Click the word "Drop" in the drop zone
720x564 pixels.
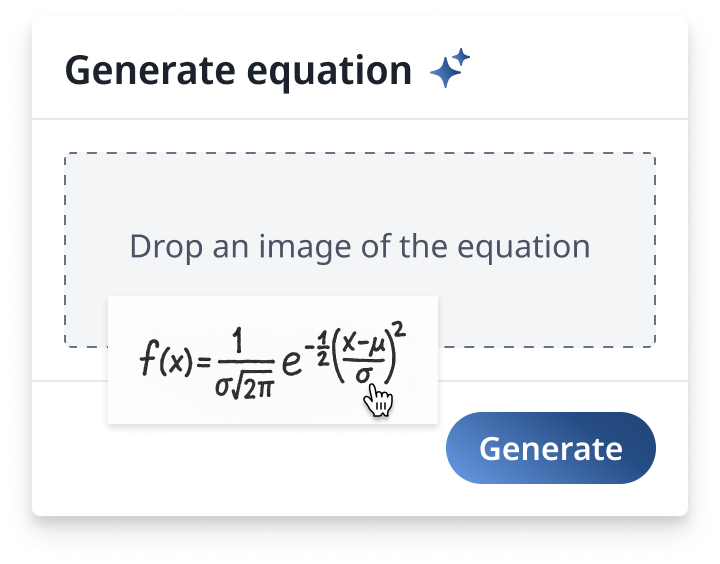(x=160, y=246)
